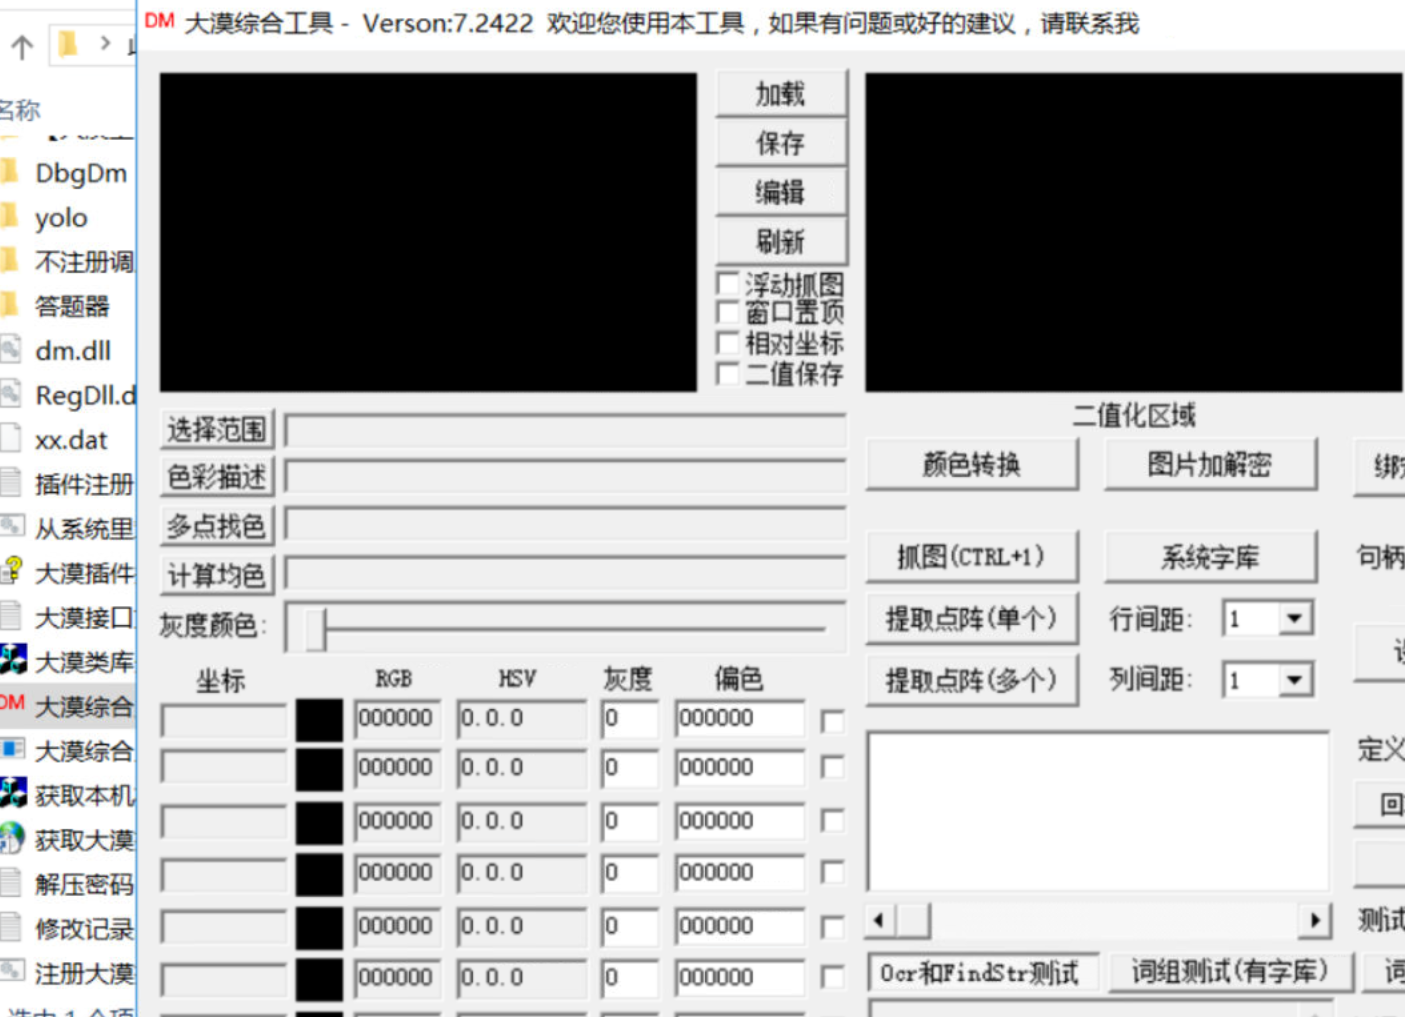This screenshot has height=1017, width=1405.
Task: Toggle the 窗口置顶 checkbox
Action: [728, 313]
